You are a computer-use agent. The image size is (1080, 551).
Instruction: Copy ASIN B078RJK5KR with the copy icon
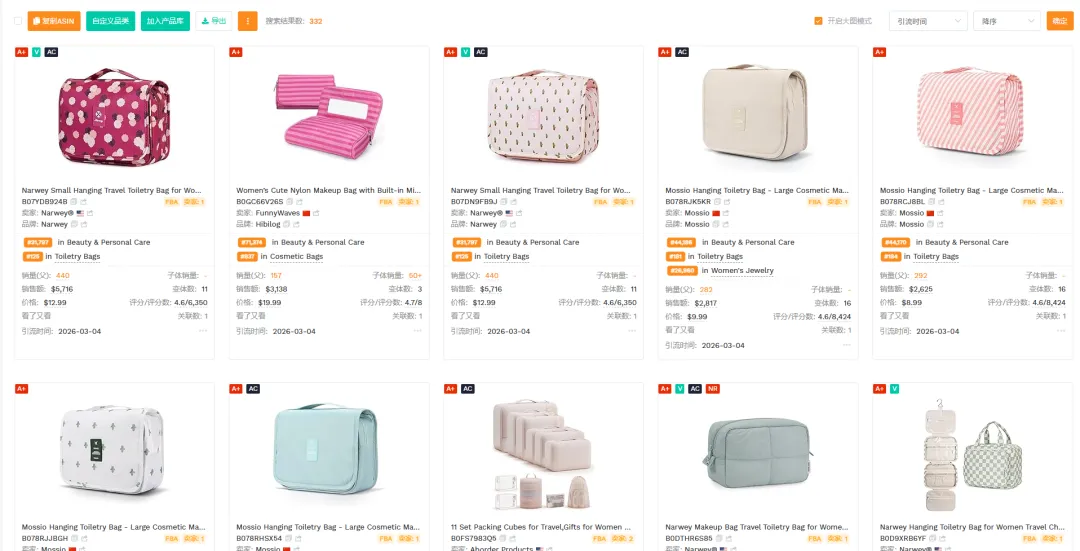coord(717,202)
